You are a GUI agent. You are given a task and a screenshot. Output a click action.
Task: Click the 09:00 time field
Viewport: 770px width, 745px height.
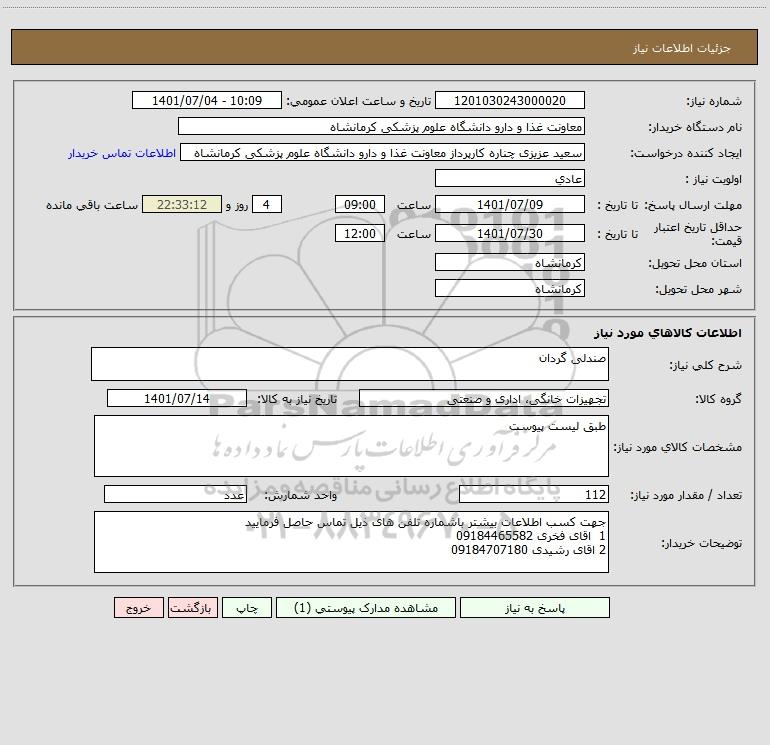(x=359, y=204)
